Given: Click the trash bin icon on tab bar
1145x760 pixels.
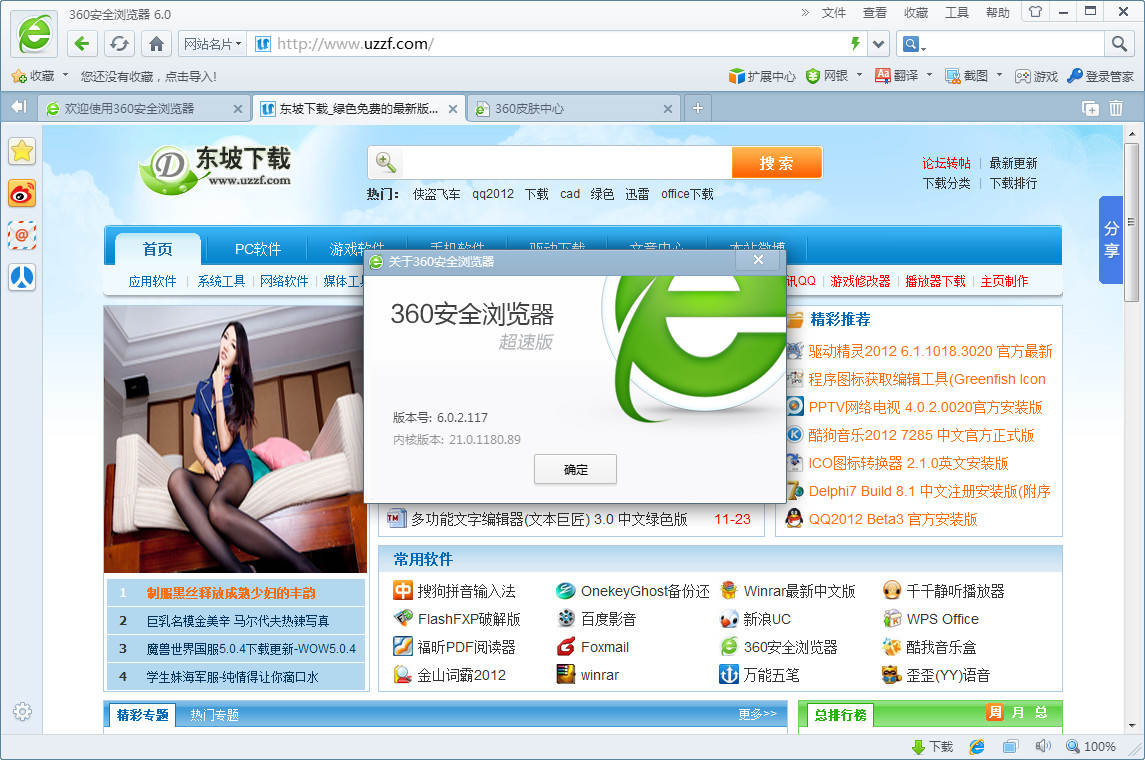Looking at the screenshot, I should click(1116, 108).
